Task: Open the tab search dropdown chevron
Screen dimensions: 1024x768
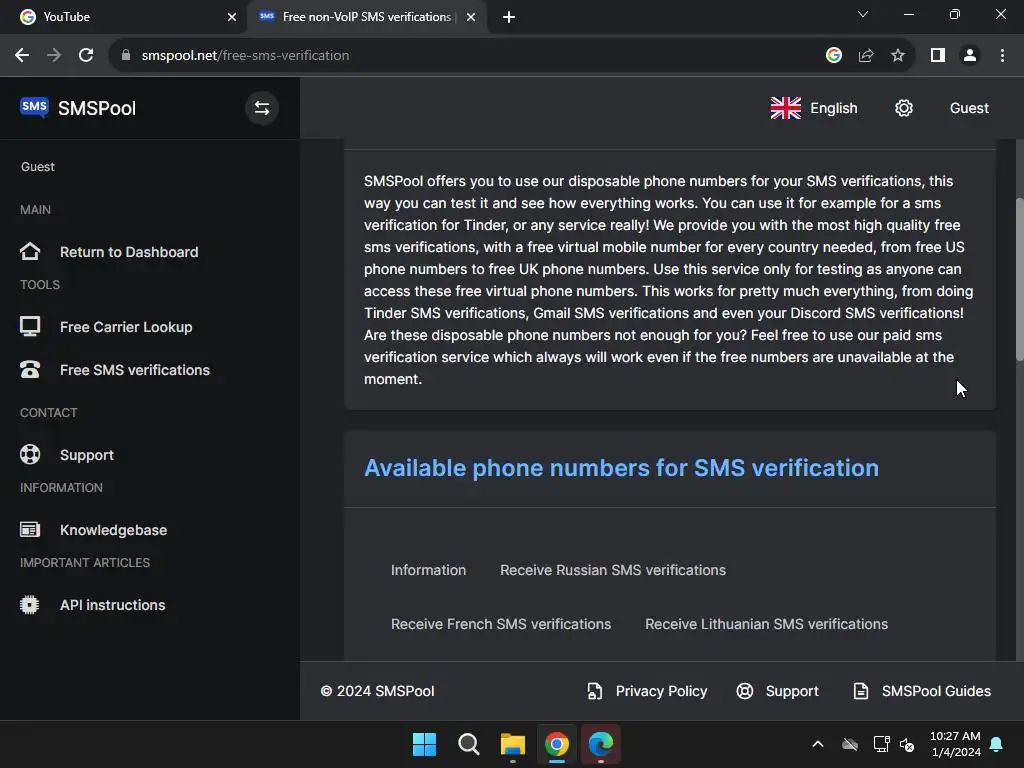Action: coord(863,14)
